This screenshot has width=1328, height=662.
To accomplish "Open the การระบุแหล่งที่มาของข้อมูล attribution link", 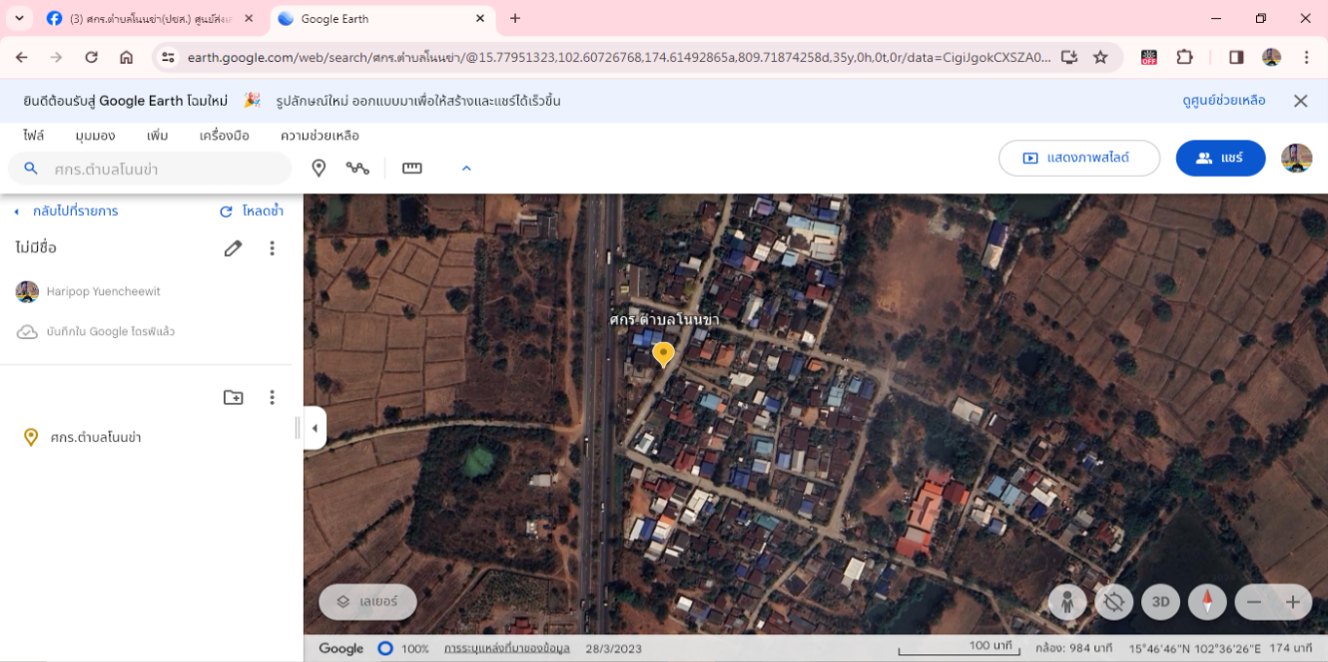I will pos(507,648).
